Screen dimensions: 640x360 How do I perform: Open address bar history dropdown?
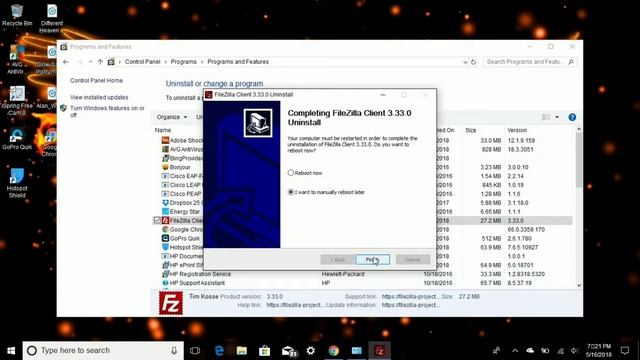465,62
